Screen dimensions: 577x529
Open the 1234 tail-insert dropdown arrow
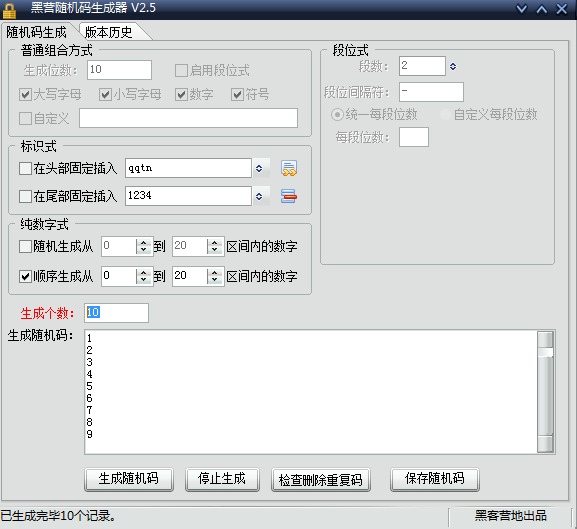259,196
